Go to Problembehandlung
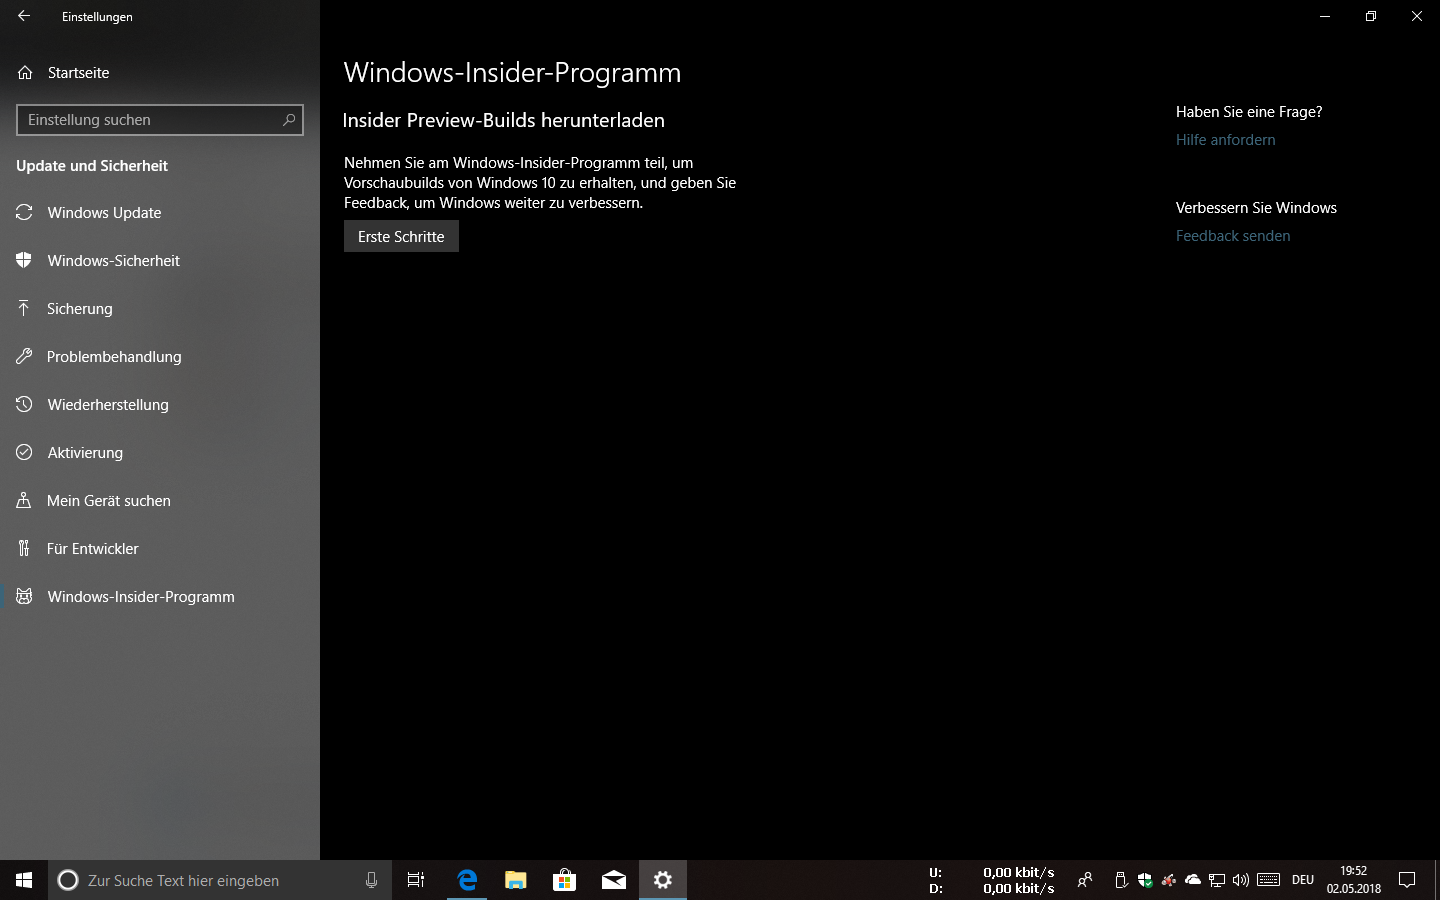 click(x=160, y=356)
